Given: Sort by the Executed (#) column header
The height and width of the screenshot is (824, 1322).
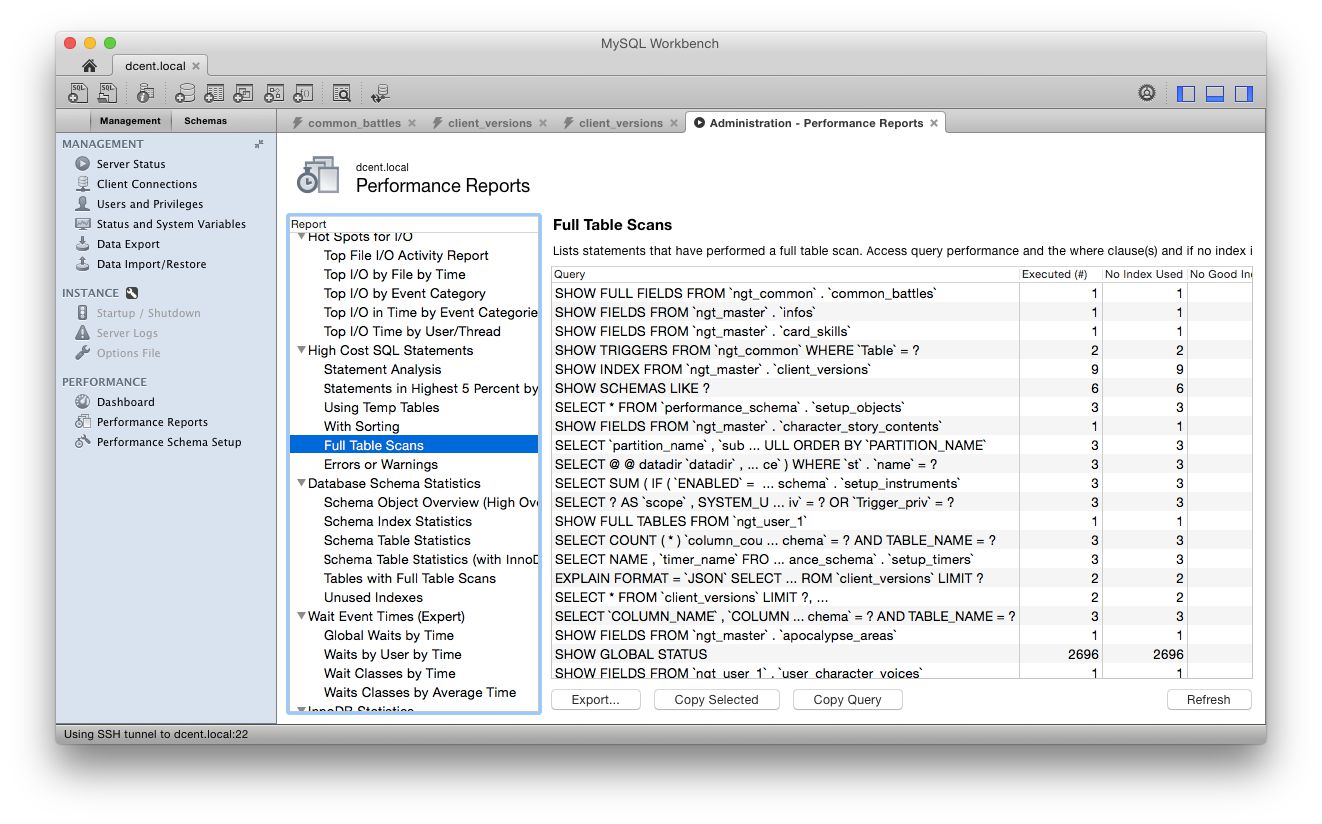Looking at the screenshot, I should 1060,274.
